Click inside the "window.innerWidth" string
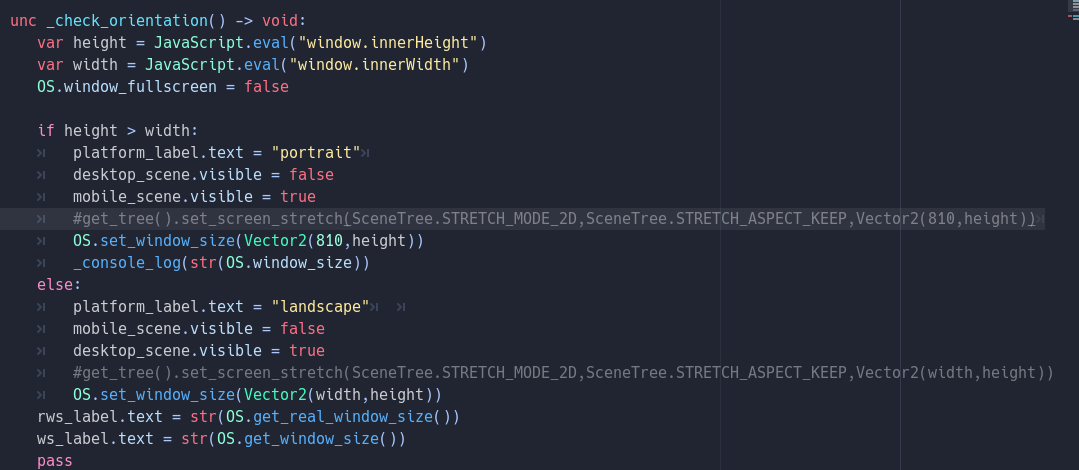Image resolution: width=1079 pixels, height=470 pixels. pyautogui.click(x=374, y=65)
